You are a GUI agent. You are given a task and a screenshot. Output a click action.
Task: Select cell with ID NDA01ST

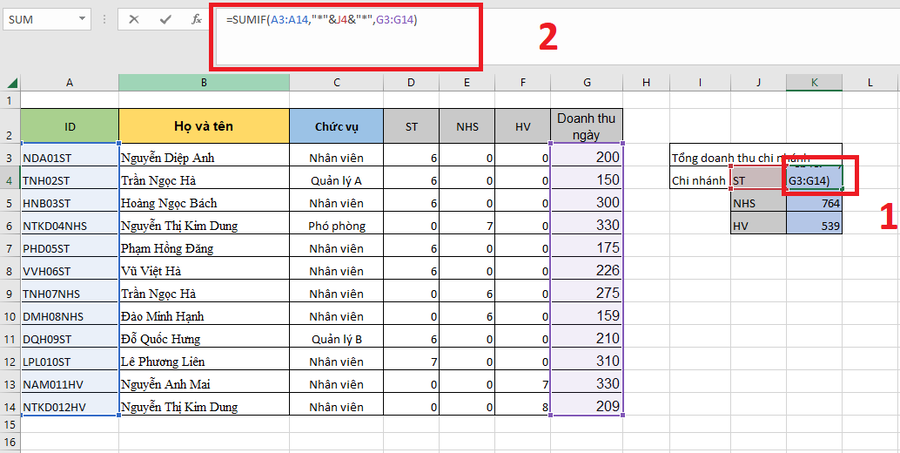click(69, 157)
